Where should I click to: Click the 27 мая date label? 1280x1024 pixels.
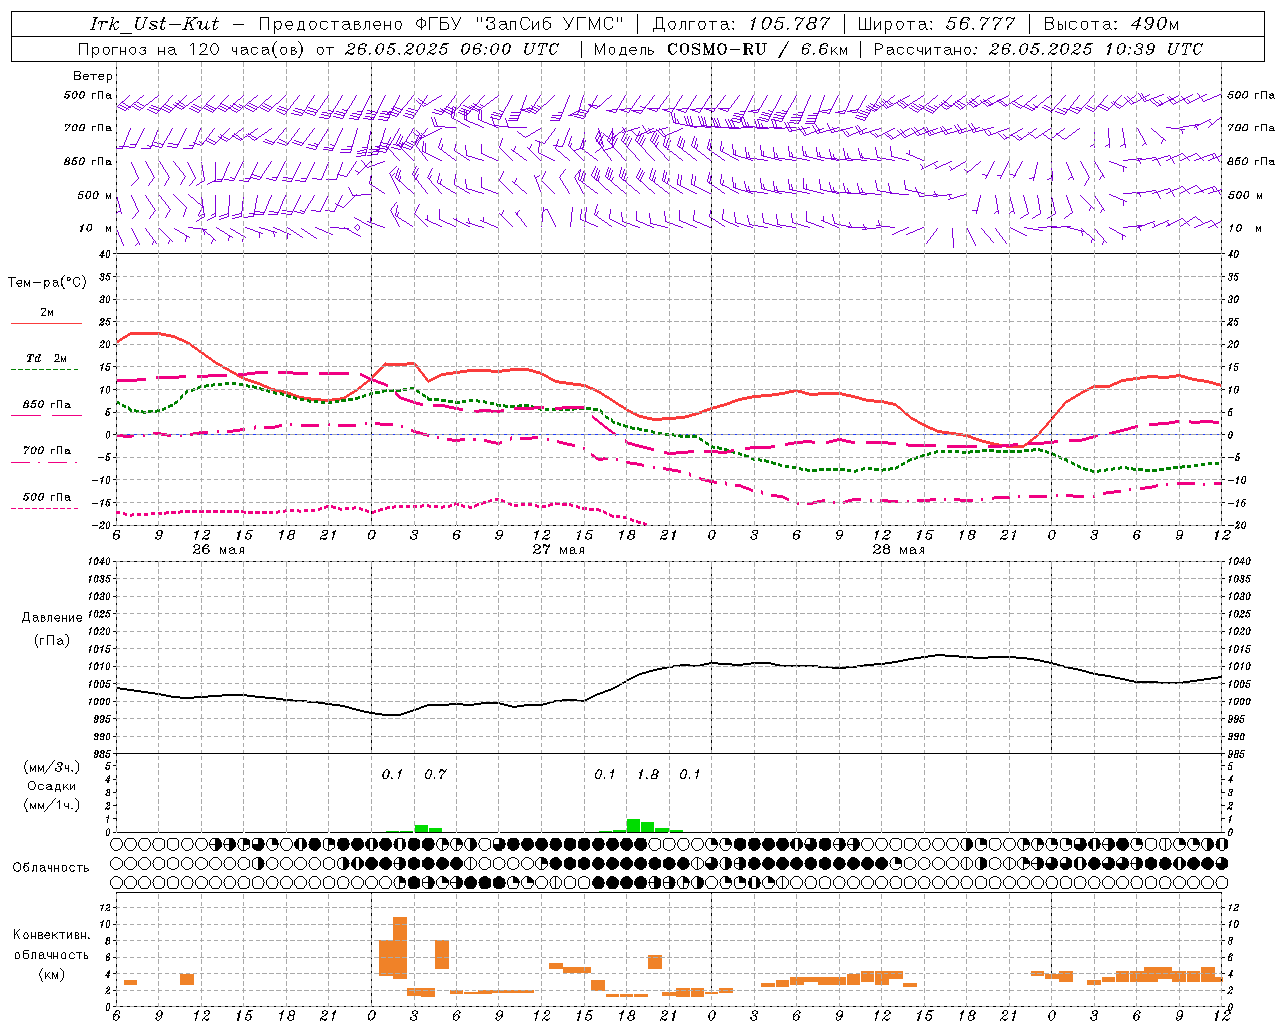pyautogui.click(x=558, y=550)
